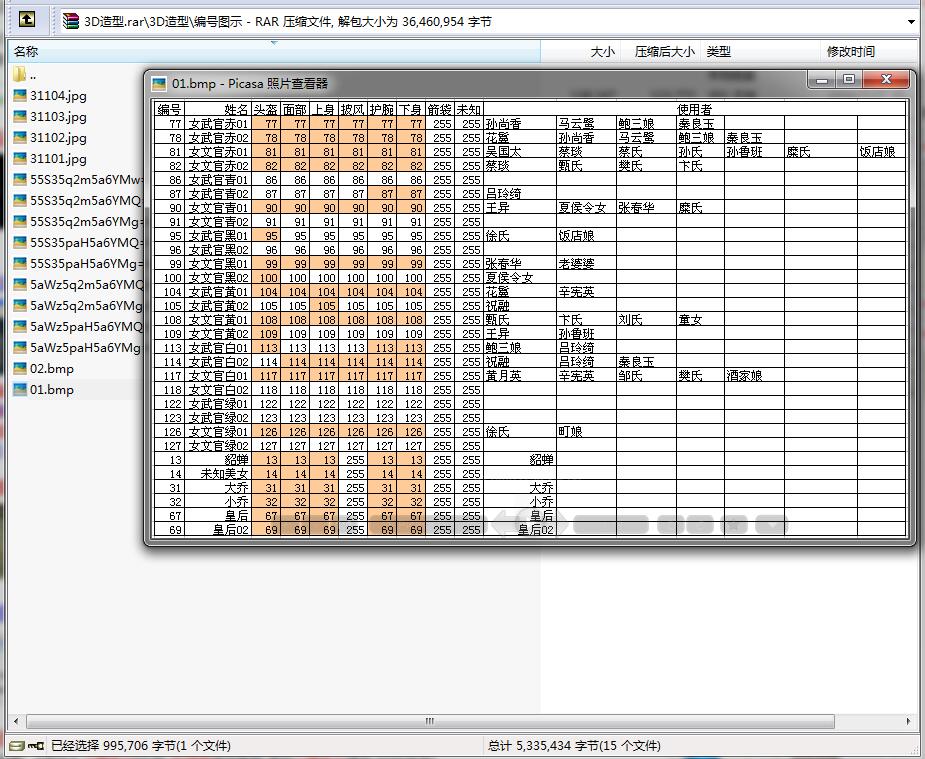Screen dimensions: 925x759
Task: Click the 压缩后大小 column header
Action: [664, 51]
